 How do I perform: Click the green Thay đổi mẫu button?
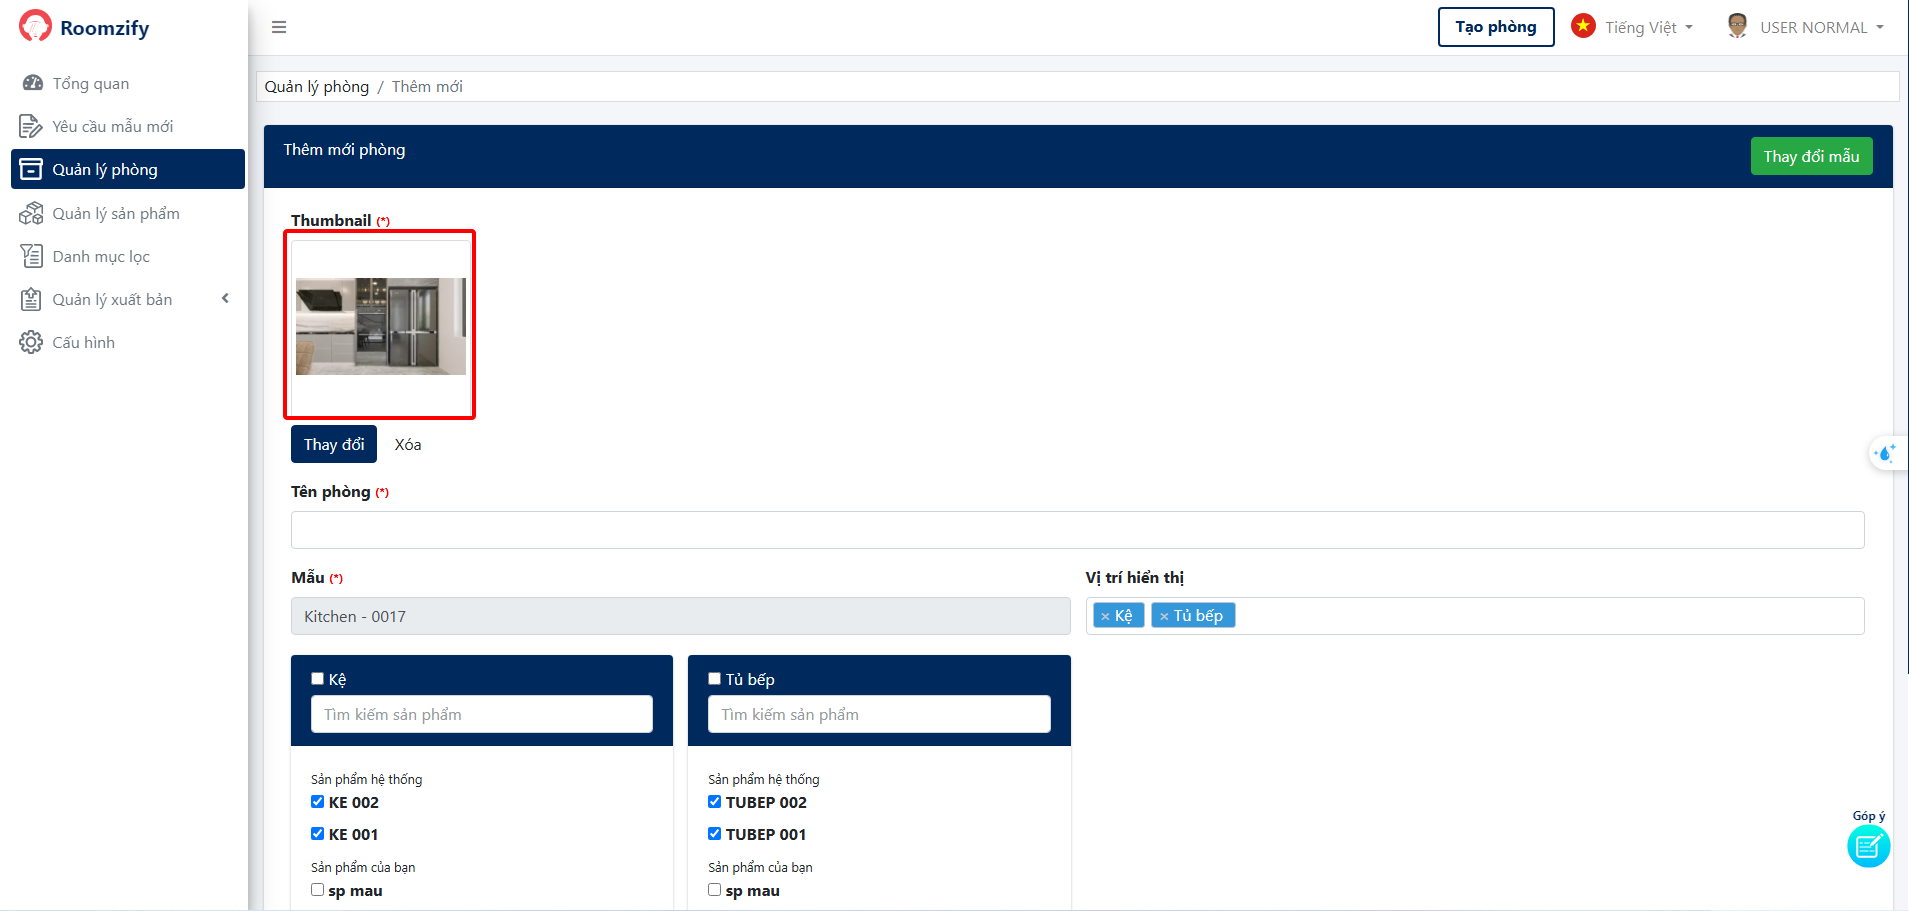pos(1810,156)
